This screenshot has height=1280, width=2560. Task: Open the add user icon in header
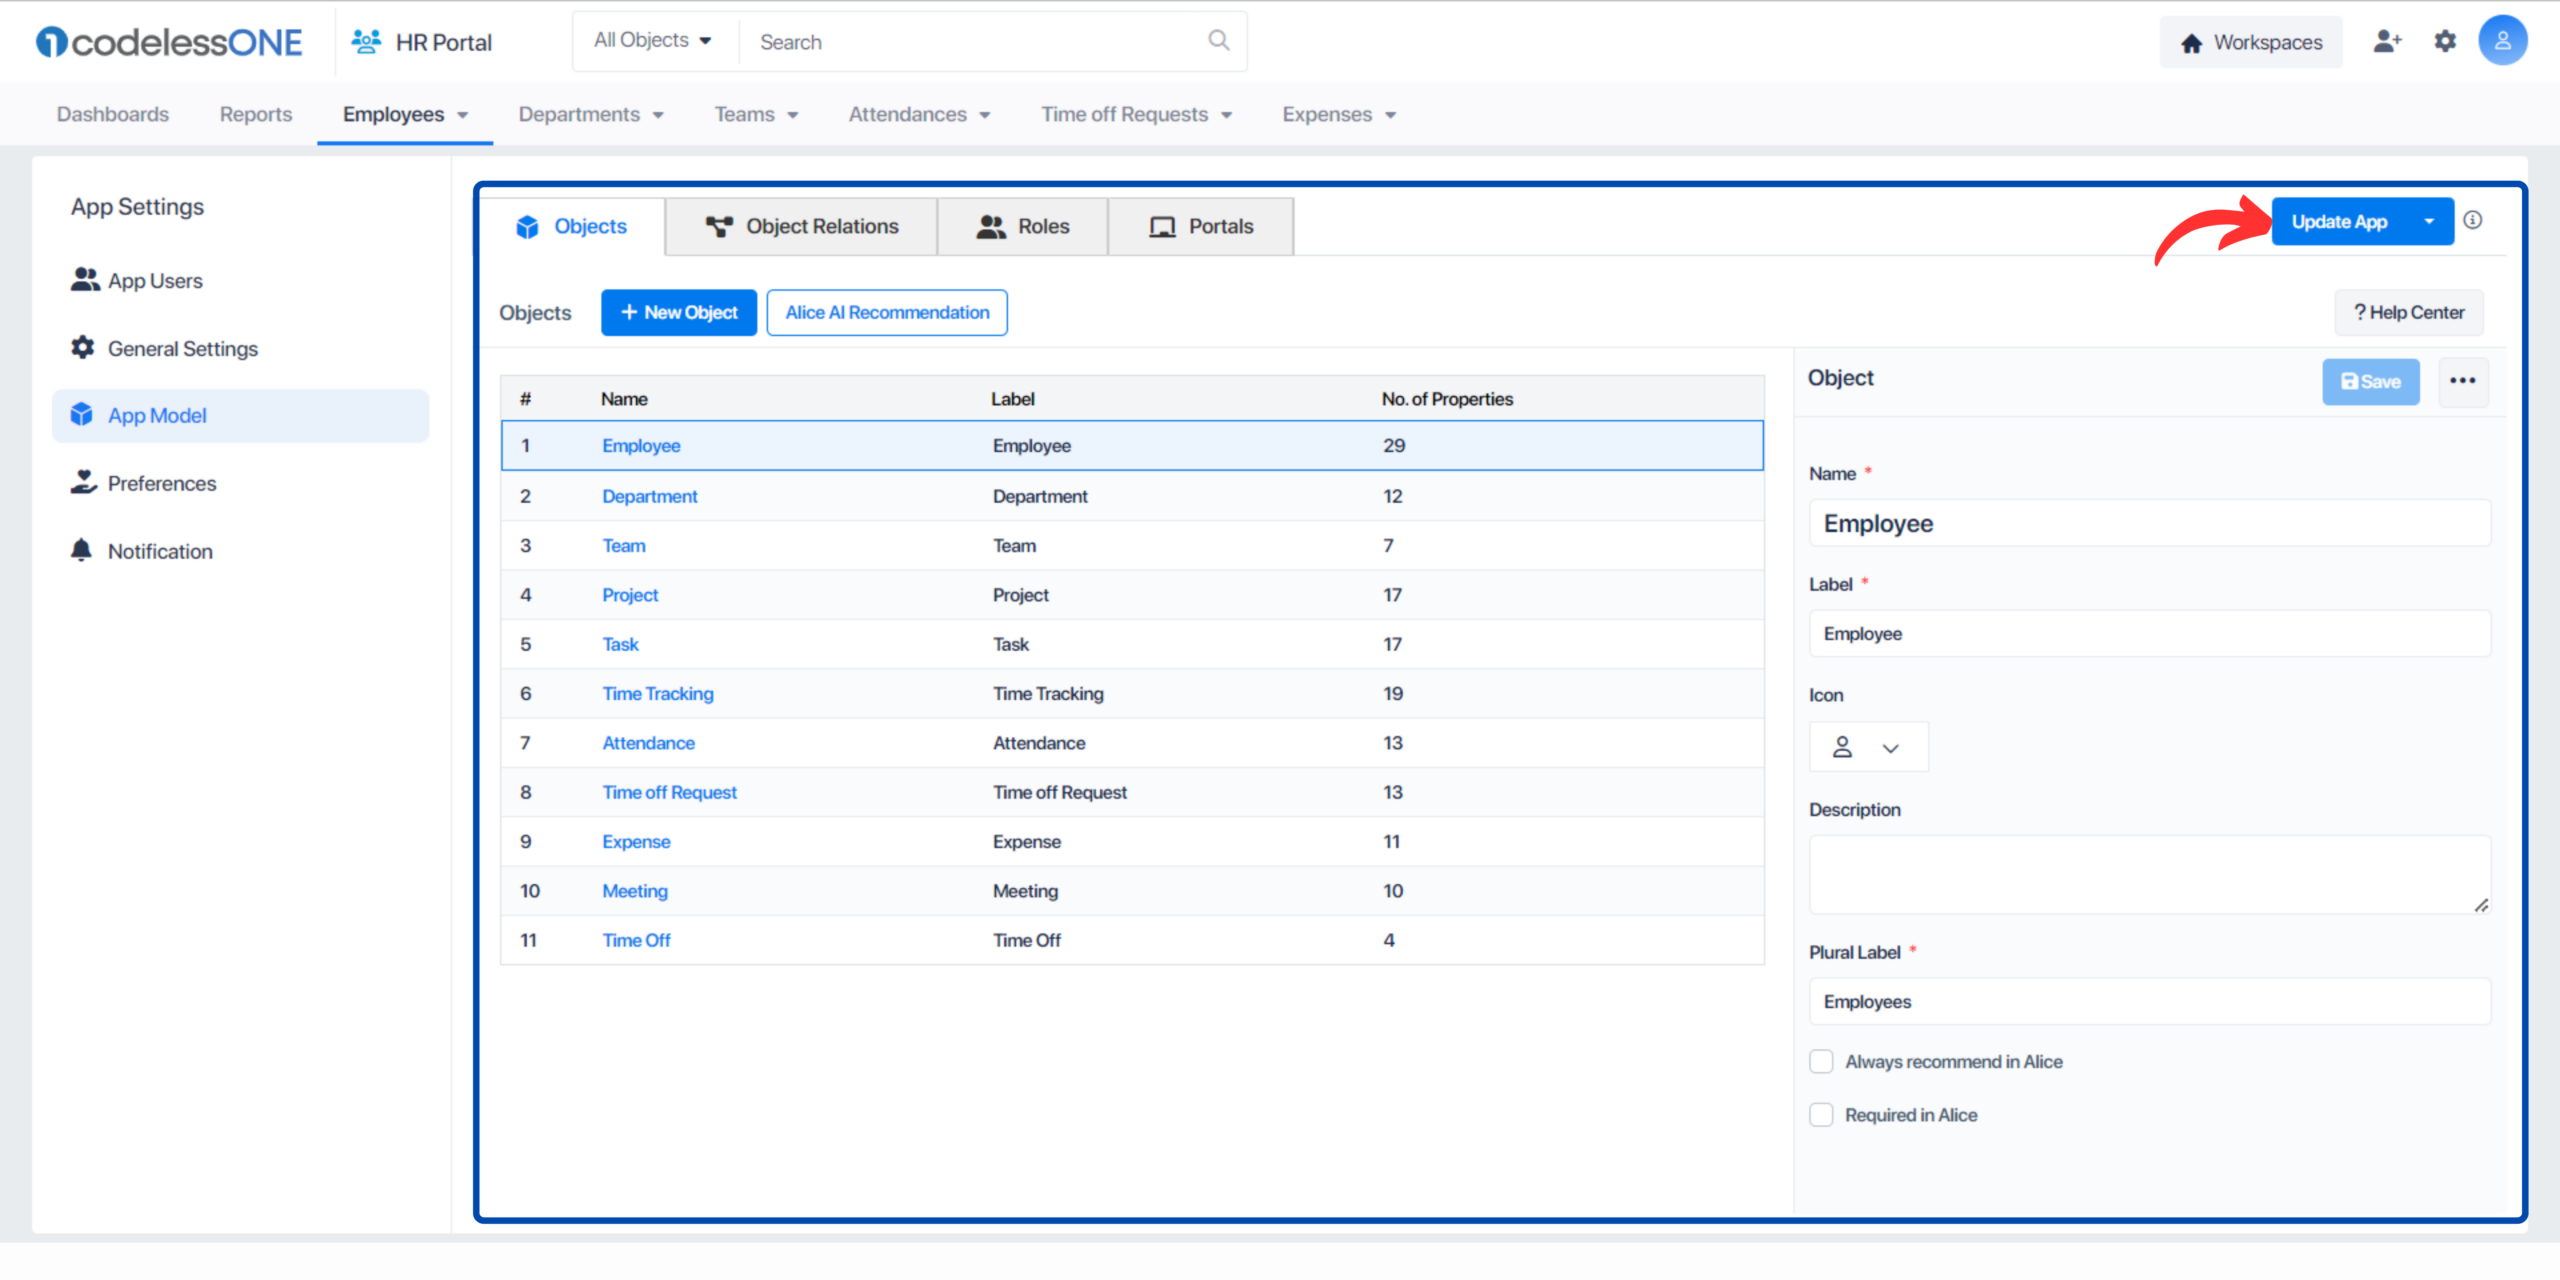[2387, 42]
